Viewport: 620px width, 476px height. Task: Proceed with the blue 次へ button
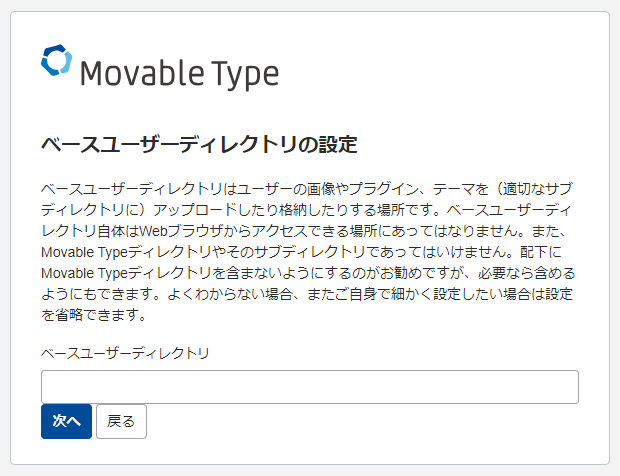(66, 421)
